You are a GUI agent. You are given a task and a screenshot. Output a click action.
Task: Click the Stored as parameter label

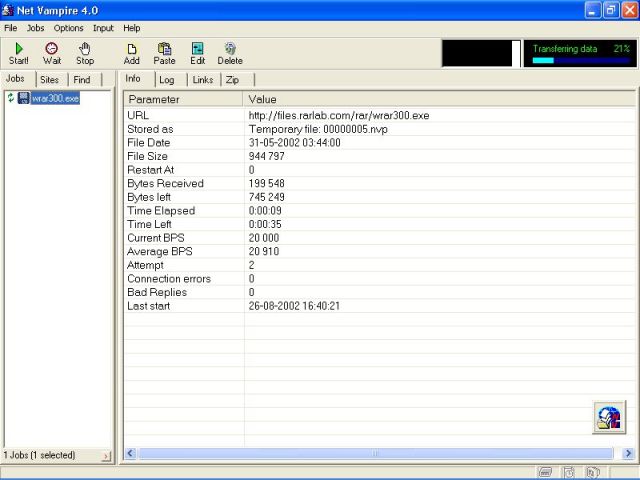(x=150, y=129)
